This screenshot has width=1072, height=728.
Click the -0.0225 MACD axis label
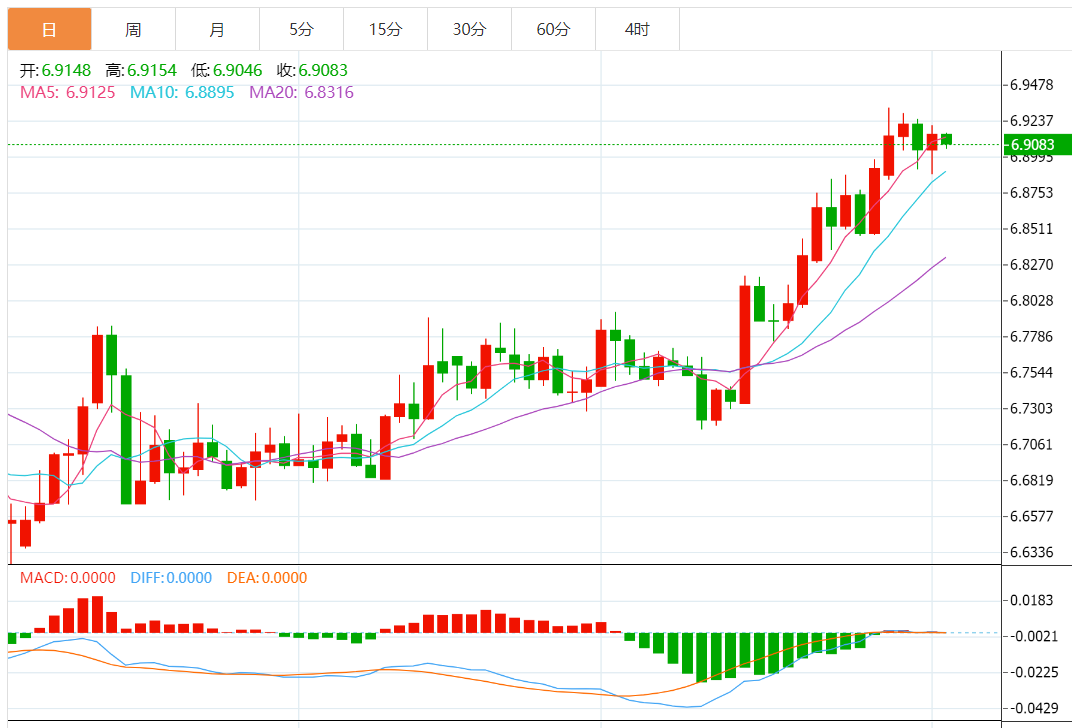pyautogui.click(x=1032, y=672)
